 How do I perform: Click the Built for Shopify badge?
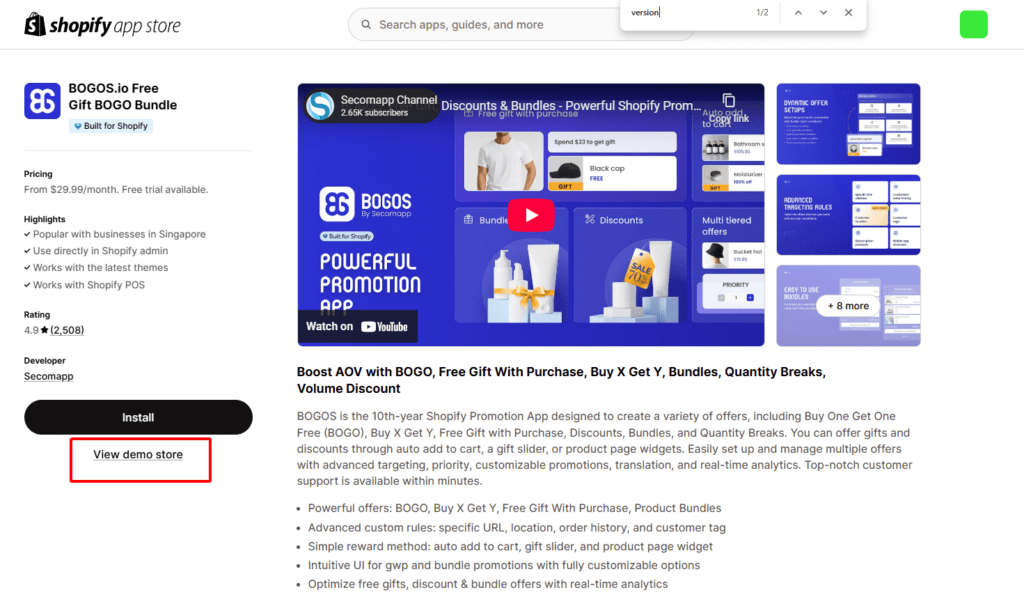pyautogui.click(x=111, y=126)
